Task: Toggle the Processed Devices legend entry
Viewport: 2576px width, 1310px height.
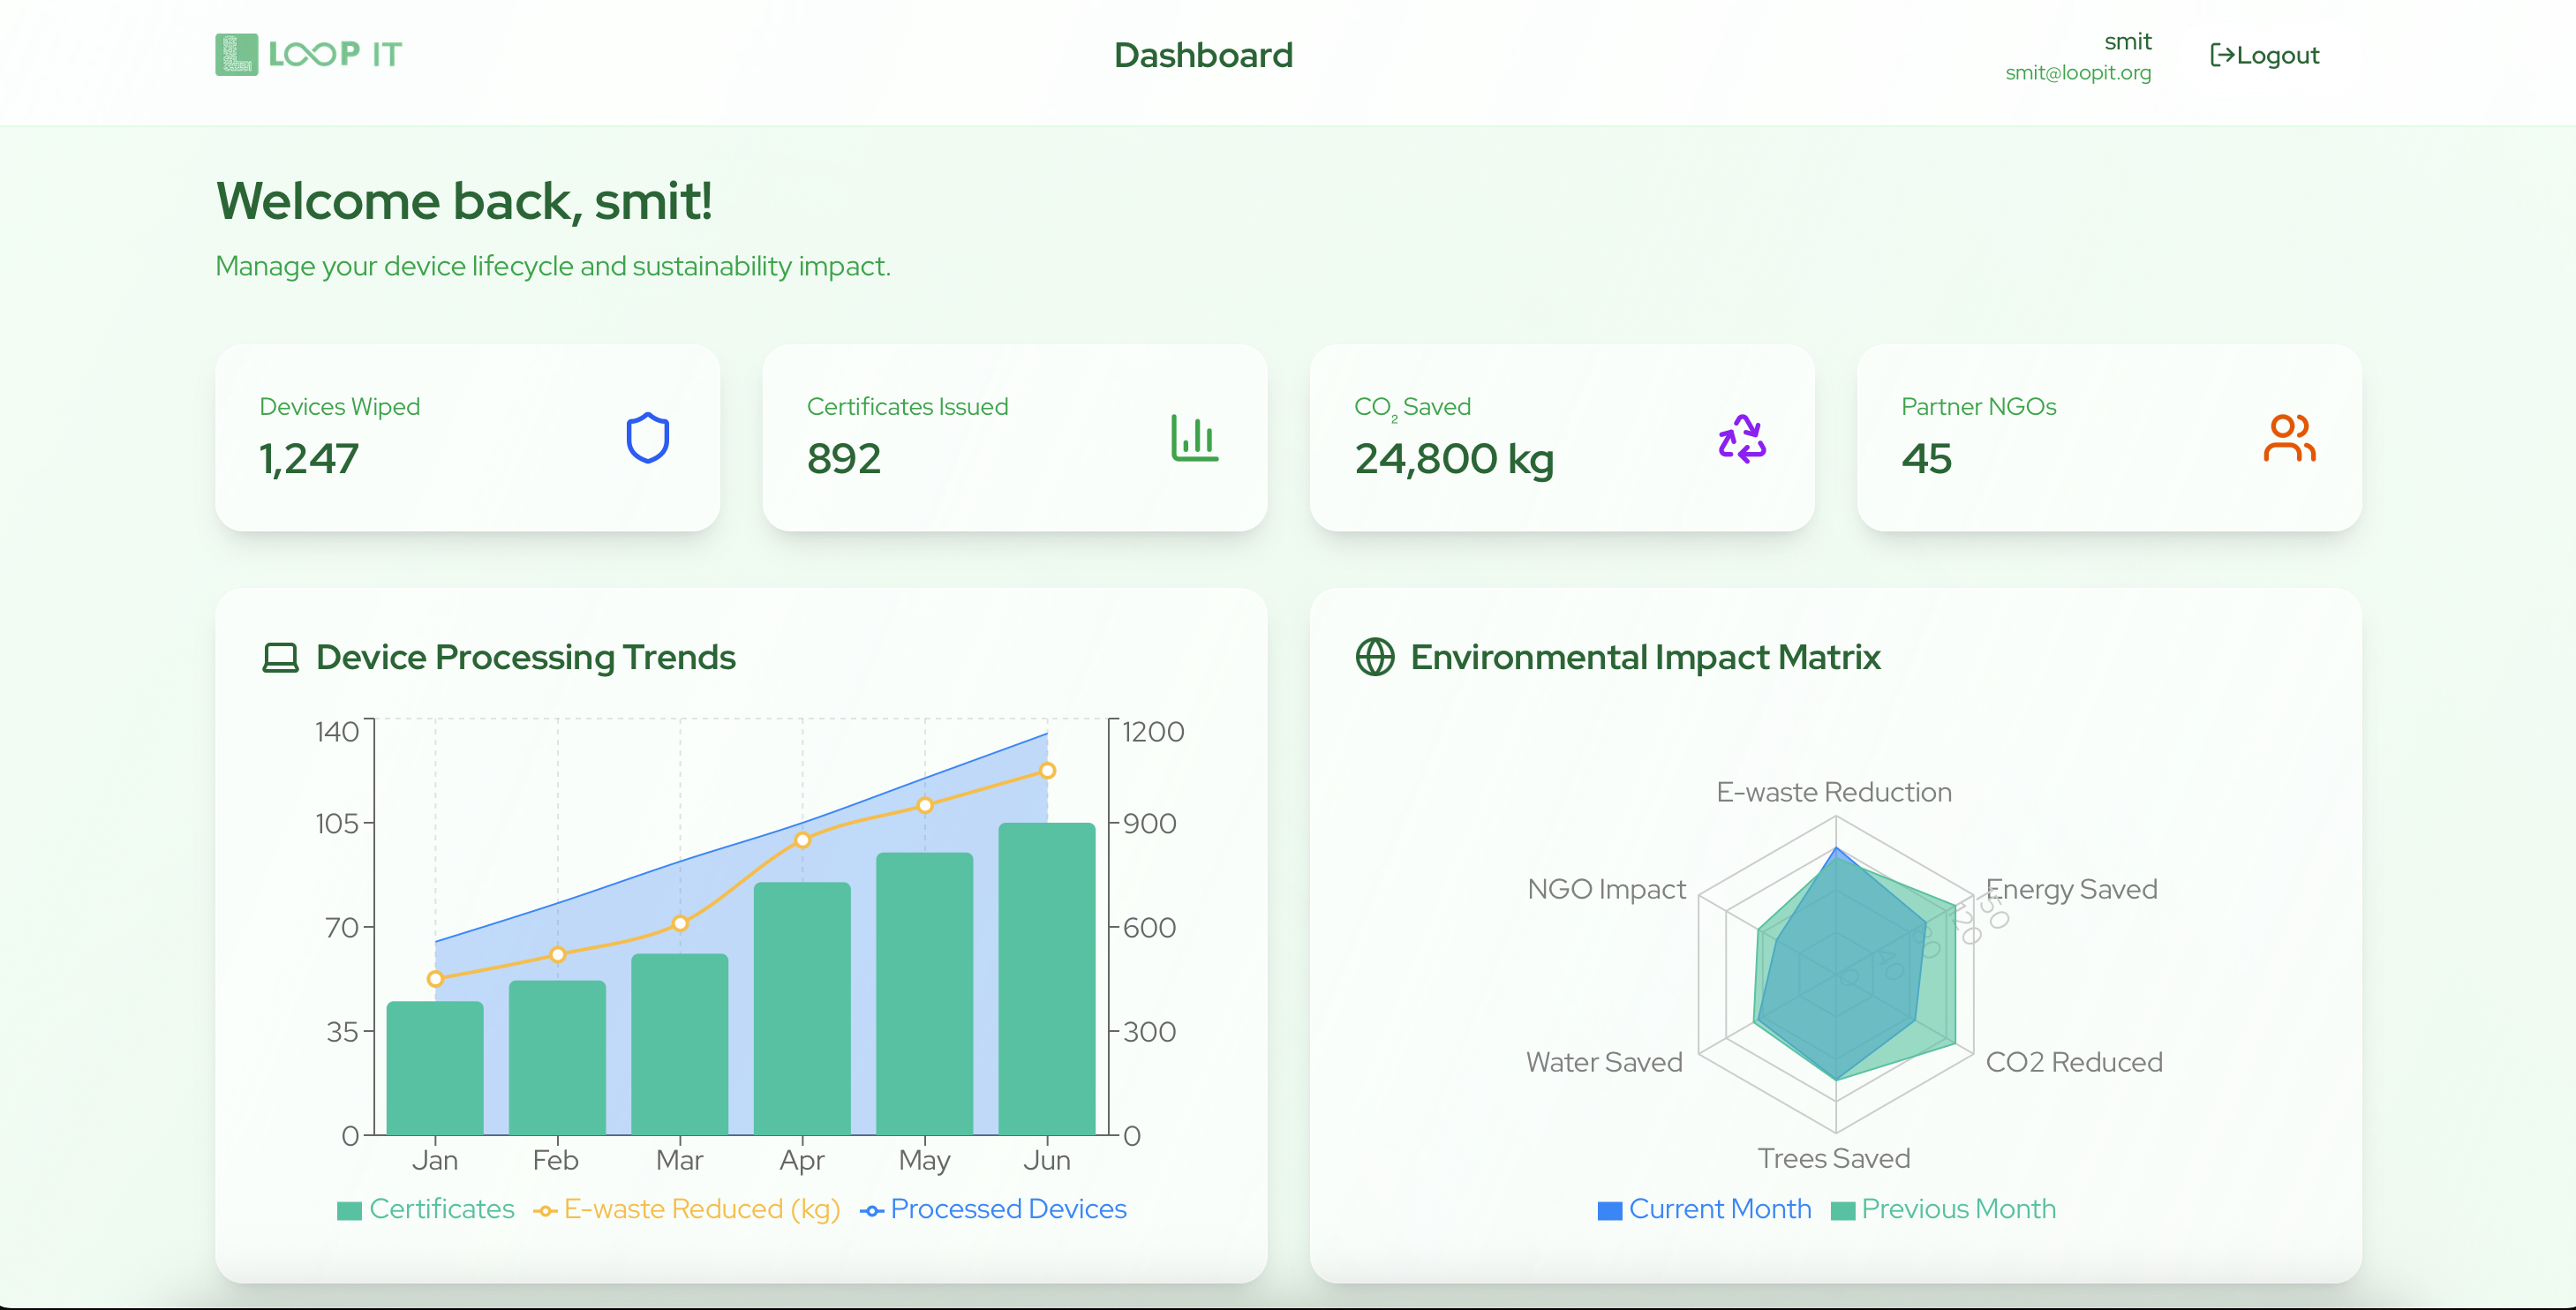Action: point(1007,1209)
